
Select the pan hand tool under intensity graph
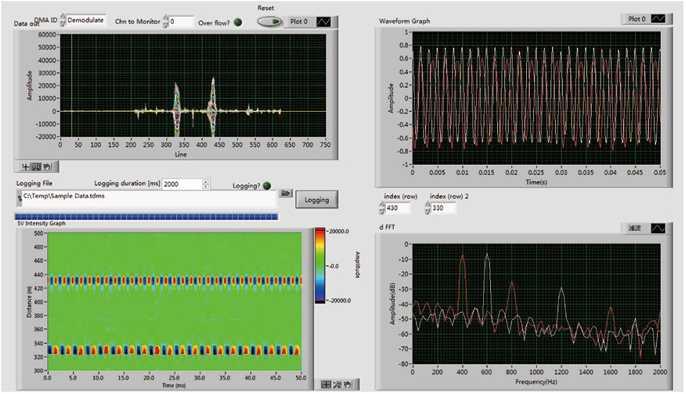point(348,385)
